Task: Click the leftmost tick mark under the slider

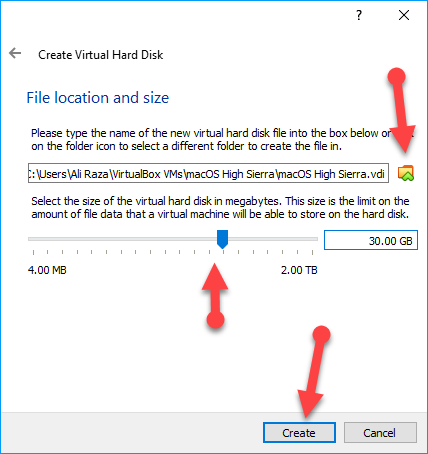Action: click(x=33, y=252)
